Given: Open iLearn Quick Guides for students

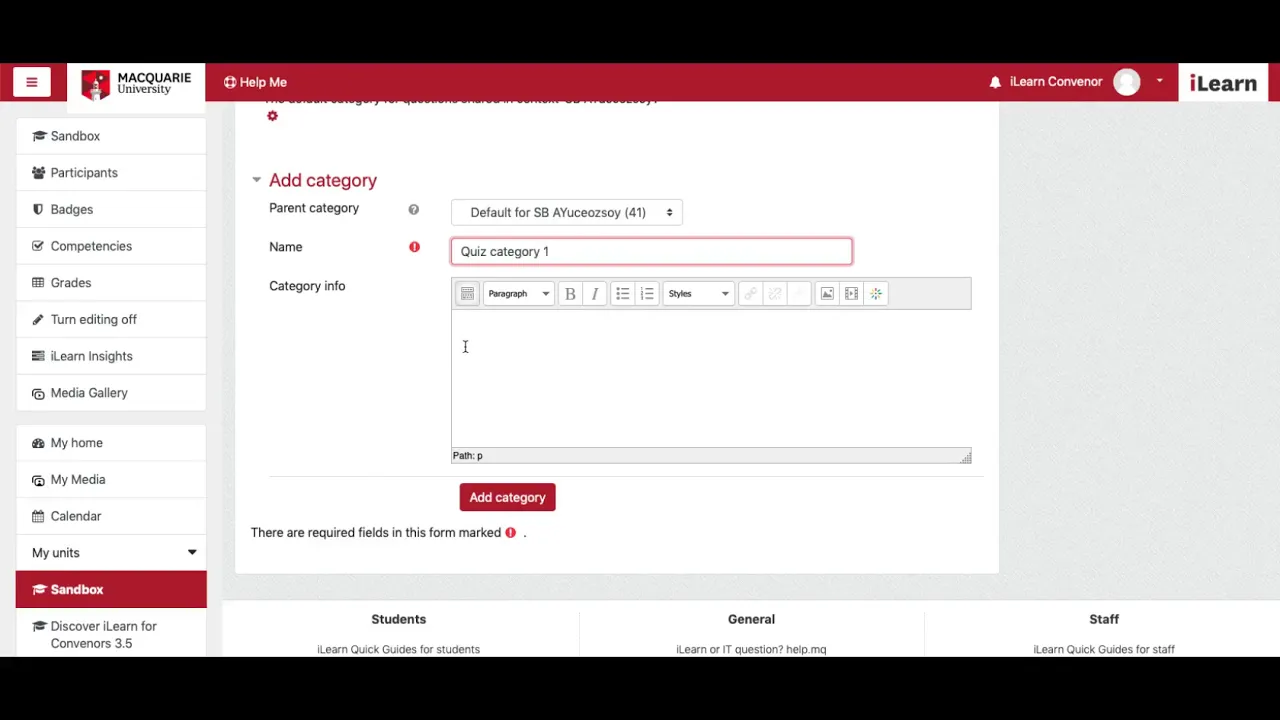Looking at the screenshot, I should coord(398,649).
